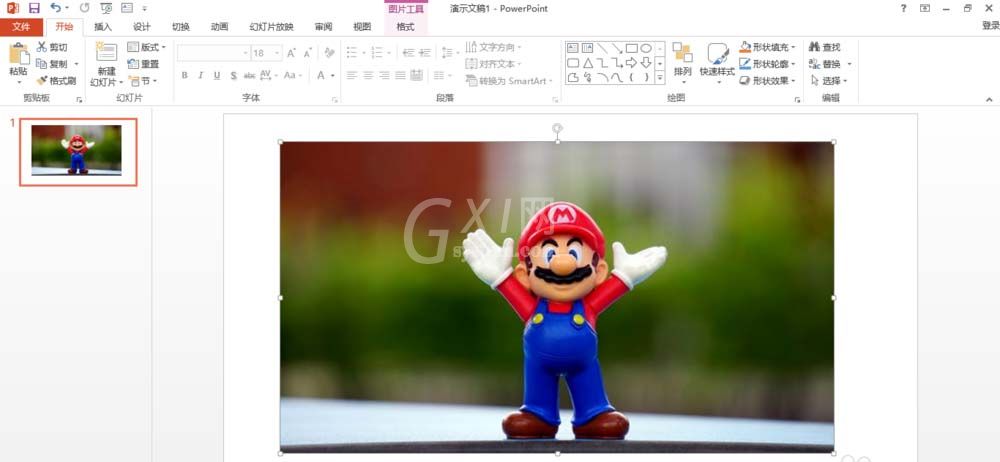
Task: Switch to Transitions (切换) tab
Action: click(x=180, y=27)
